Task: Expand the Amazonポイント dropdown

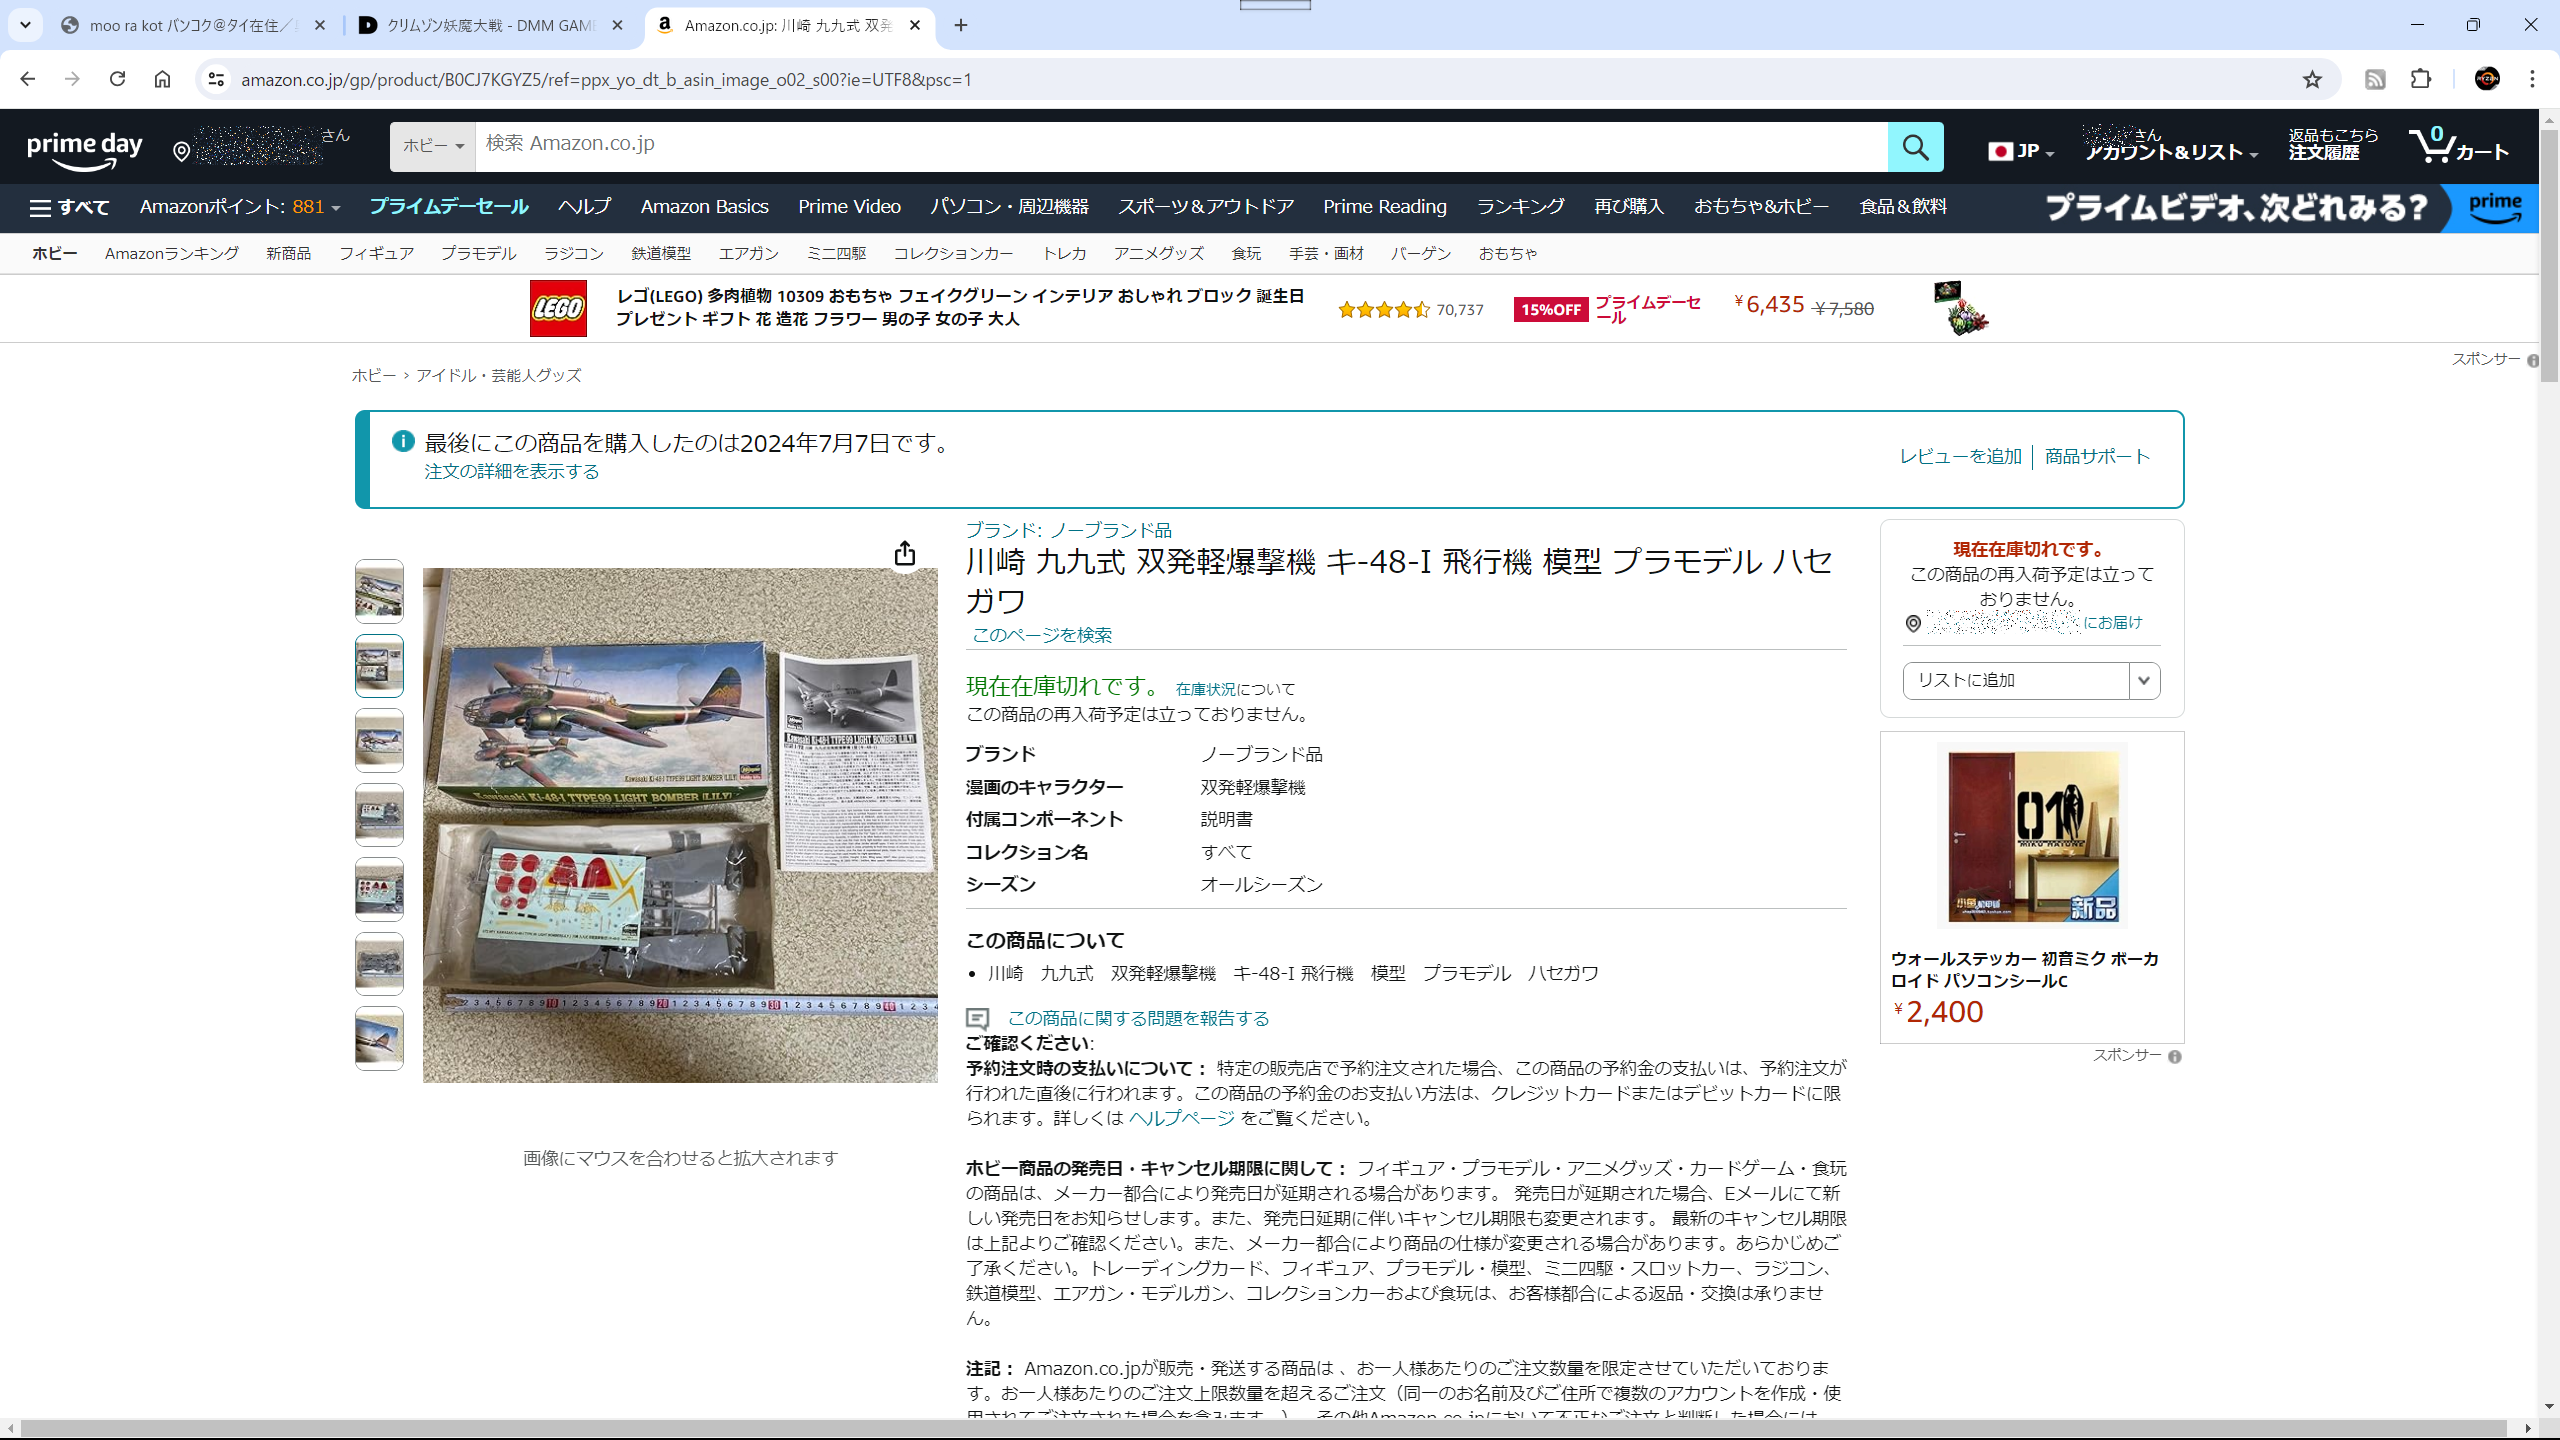Action: [240, 207]
